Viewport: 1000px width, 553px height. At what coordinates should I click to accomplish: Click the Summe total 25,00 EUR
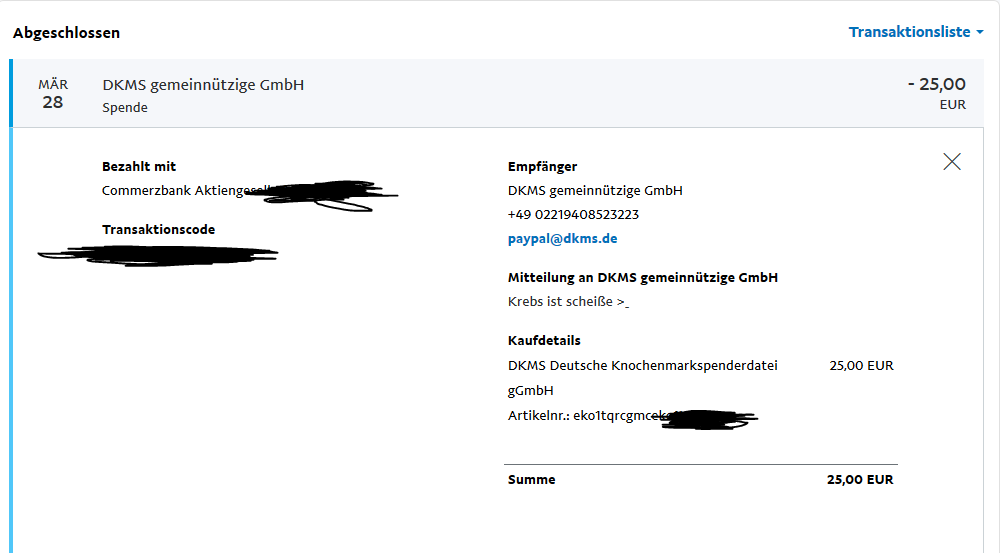860,480
